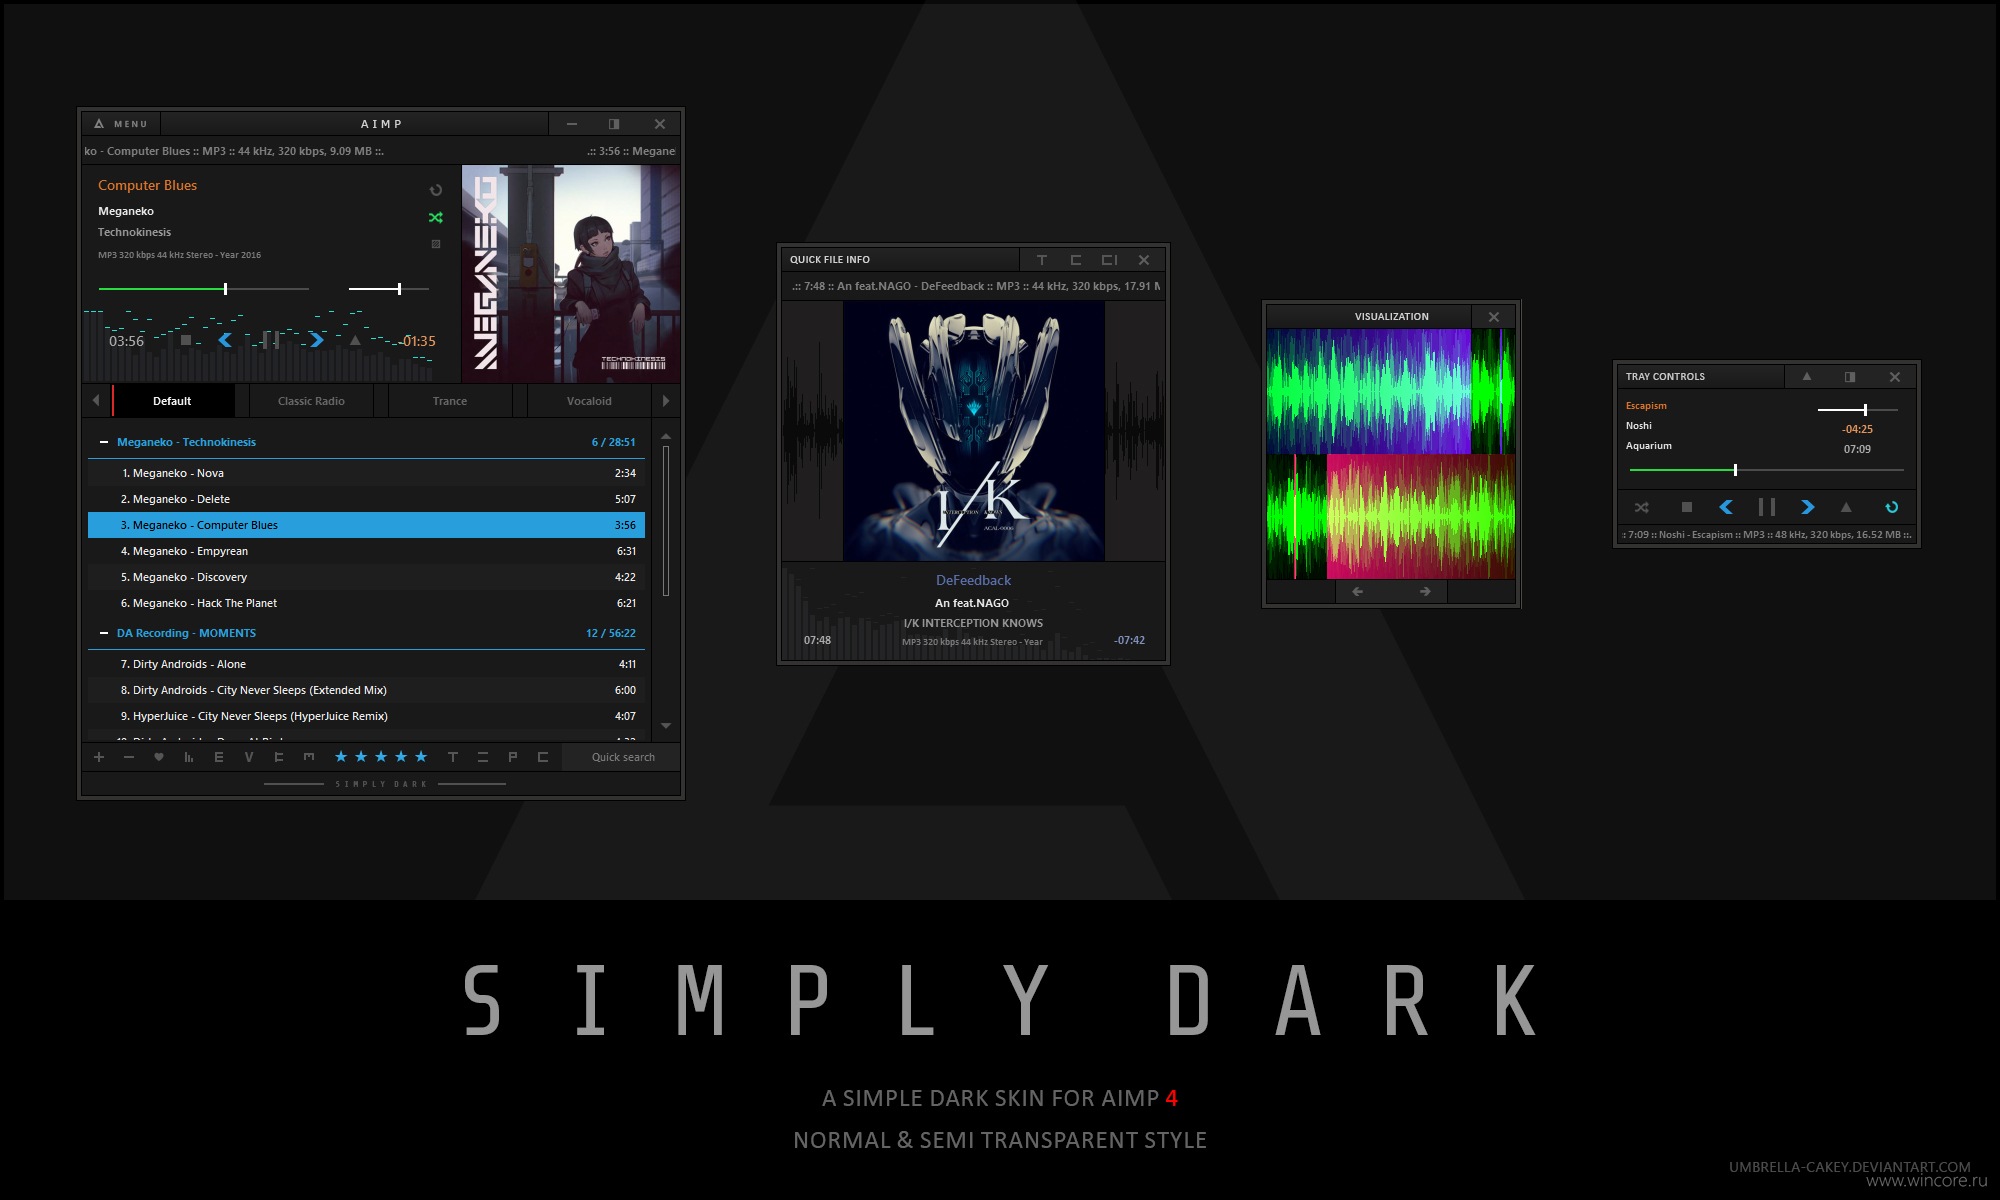Click V icon in playlist toolbar
Screen dimensions: 2000x1200
[249, 757]
